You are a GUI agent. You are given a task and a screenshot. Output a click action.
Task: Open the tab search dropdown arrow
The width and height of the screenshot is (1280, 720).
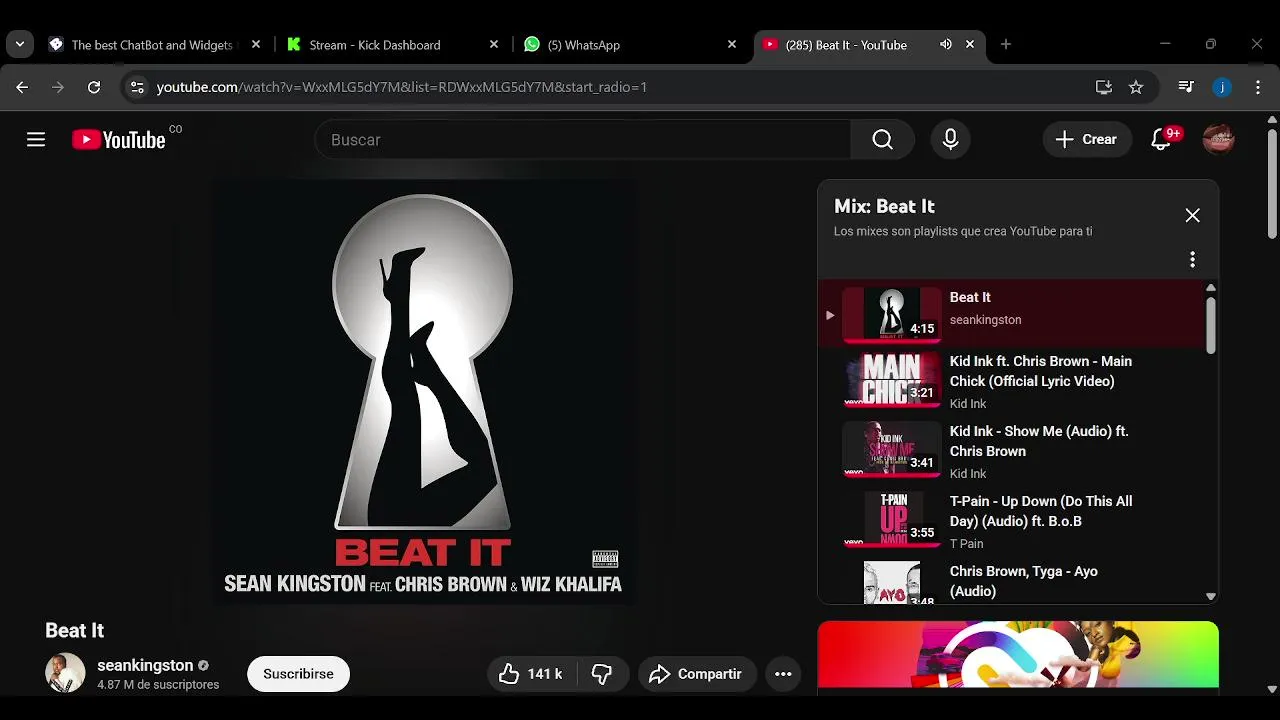tap(20, 44)
